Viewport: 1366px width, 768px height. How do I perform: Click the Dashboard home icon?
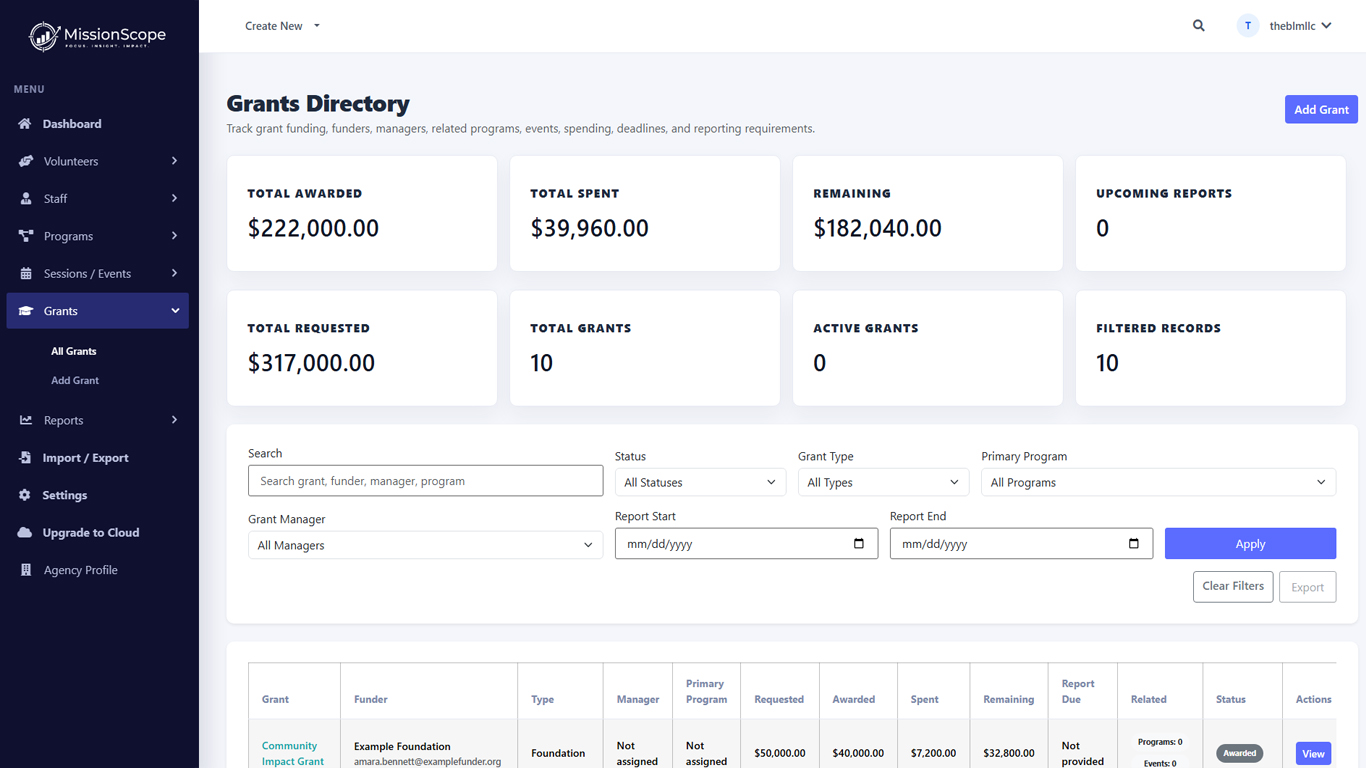coord(25,124)
